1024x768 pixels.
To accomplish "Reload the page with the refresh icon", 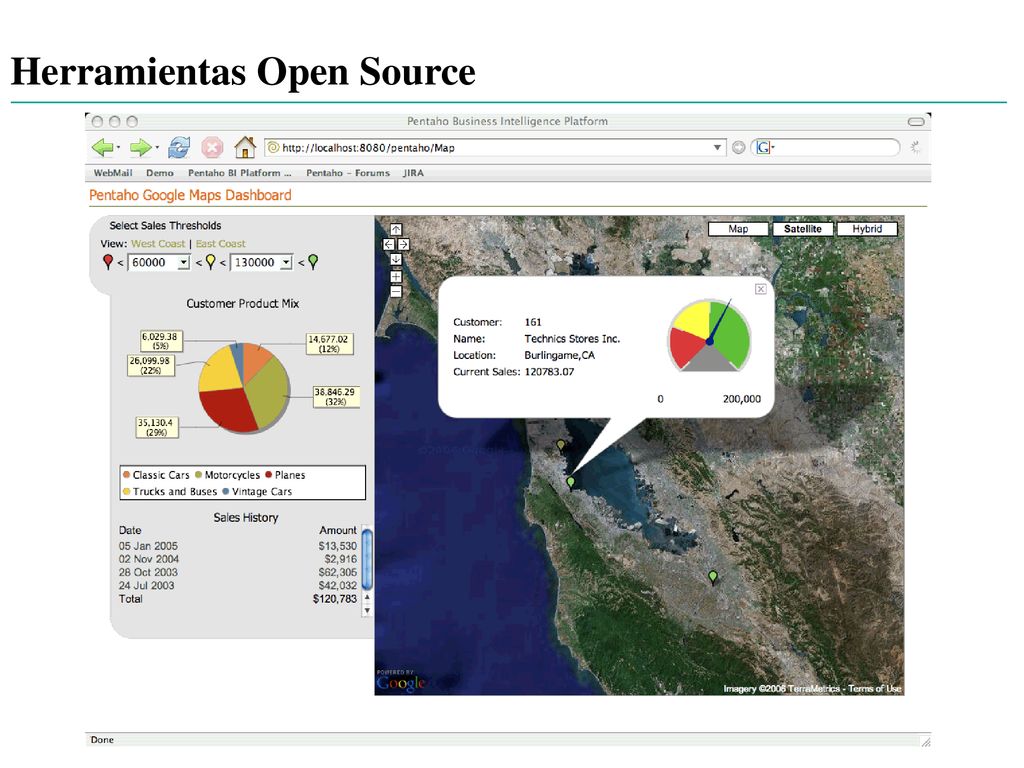I will click(x=178, y=148).
